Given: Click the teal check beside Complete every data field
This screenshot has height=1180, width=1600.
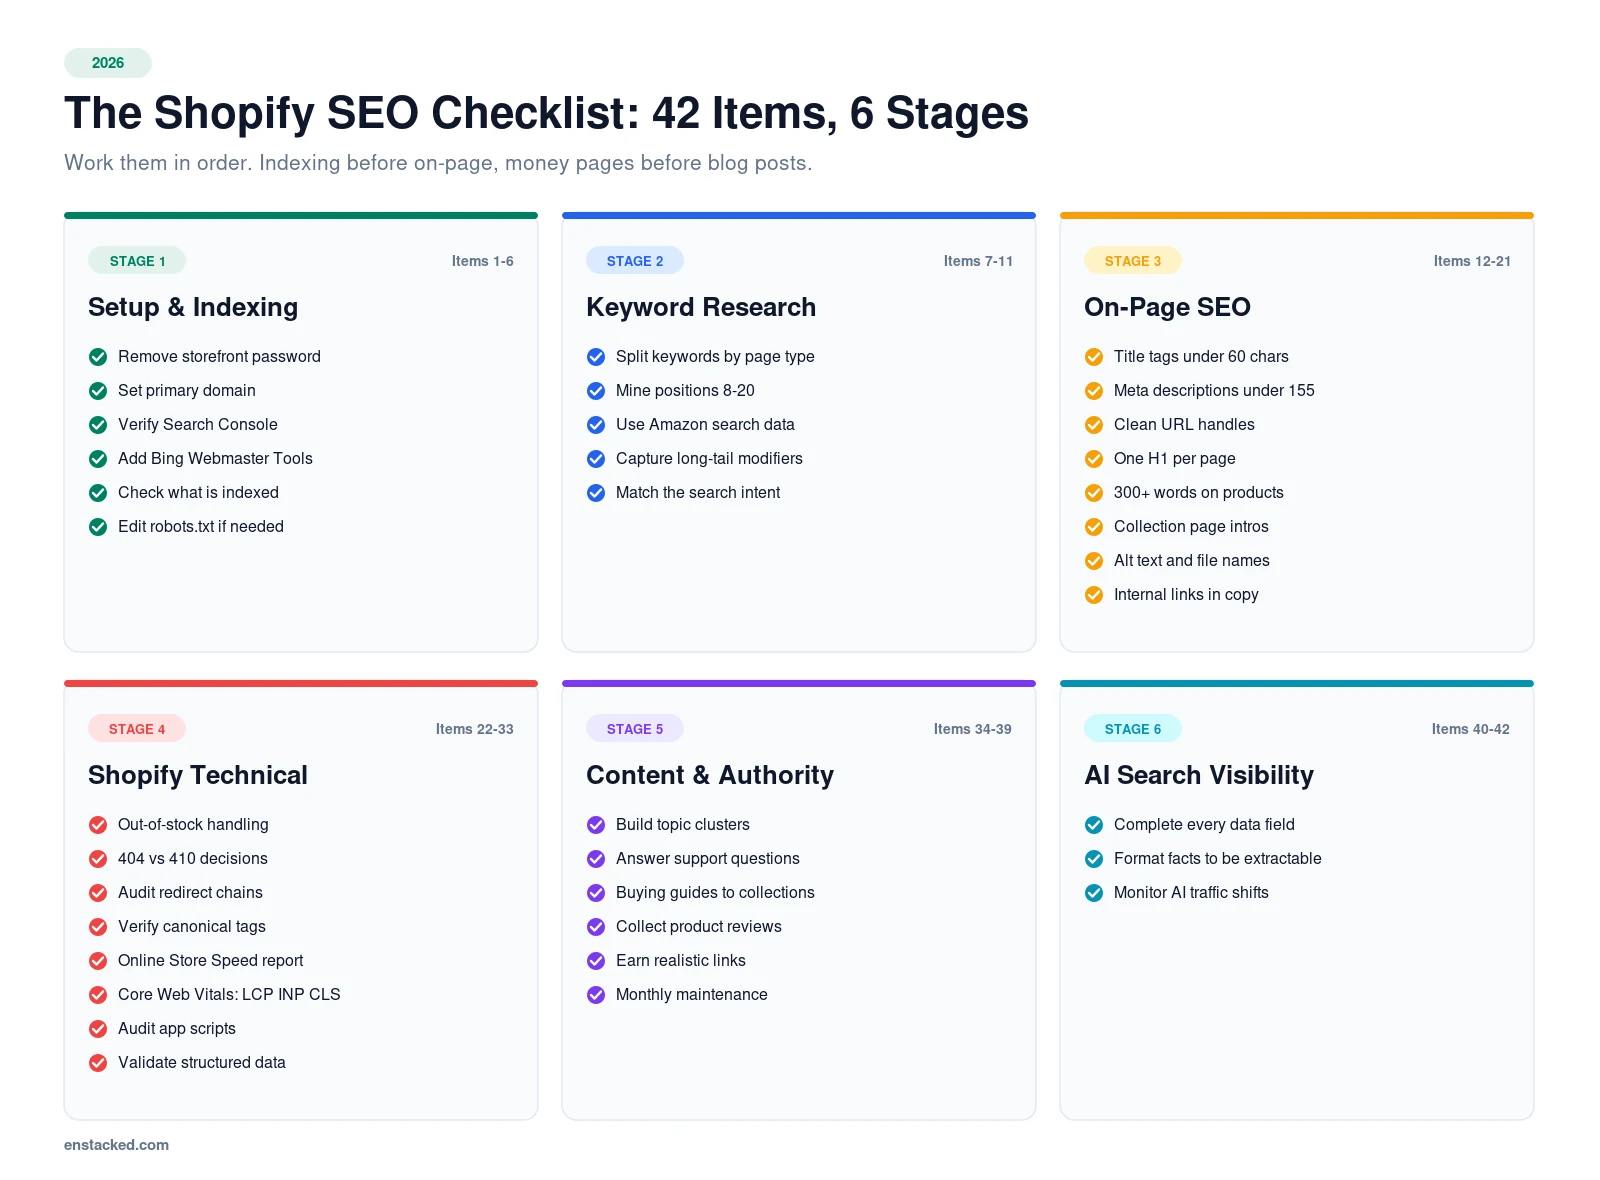Looking at the screenshot, I should pyautogui.click(x=1094, y=825).
